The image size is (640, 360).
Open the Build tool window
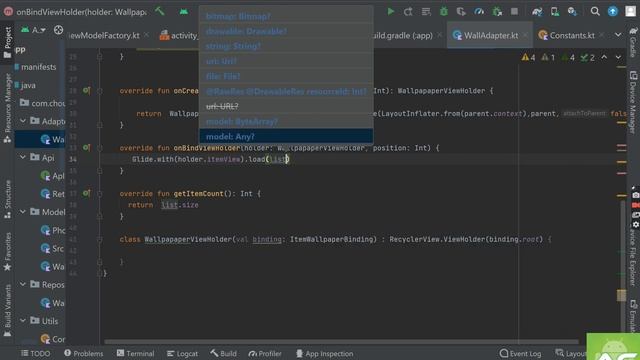point(224,353)
